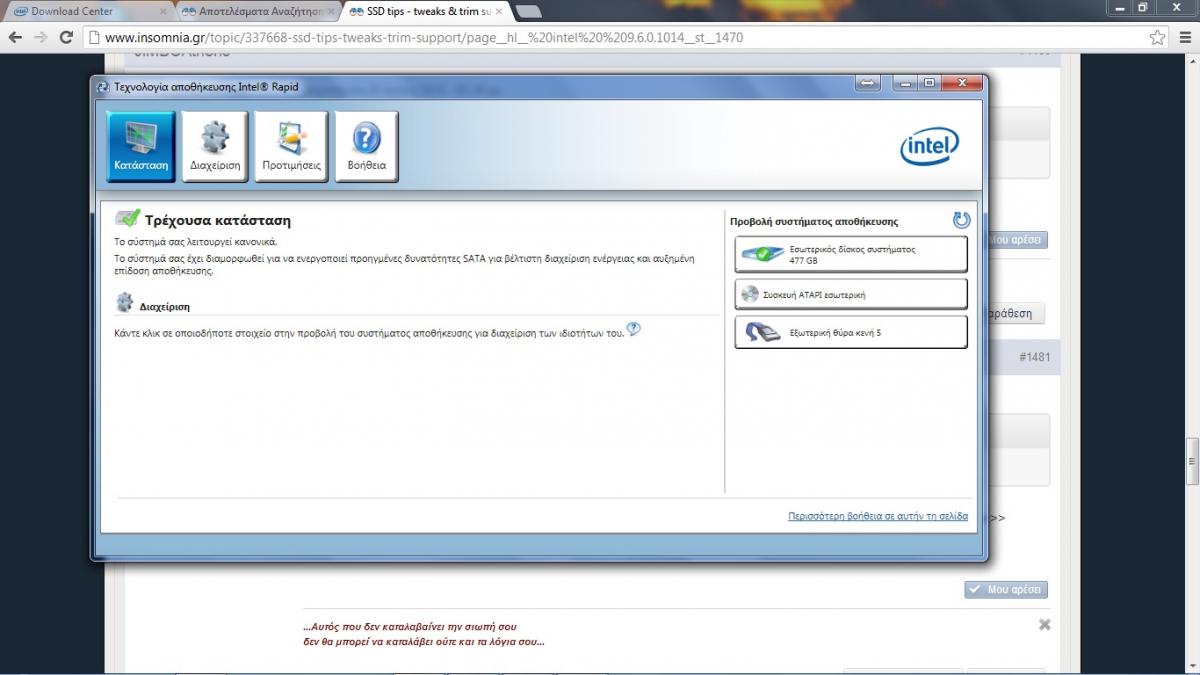Minimize the Intel Rapid window
Screen dimensions: 1200x675
[905, 83]
